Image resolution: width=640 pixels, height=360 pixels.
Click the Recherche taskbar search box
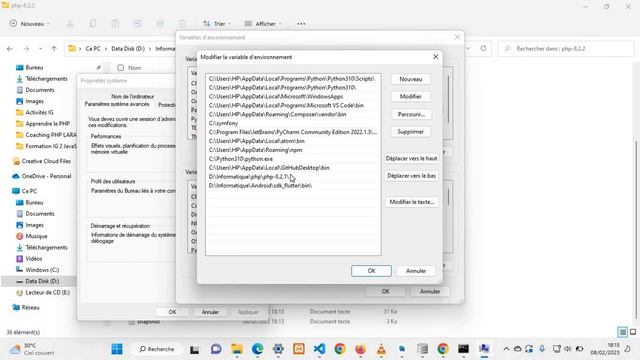point(157,349)
